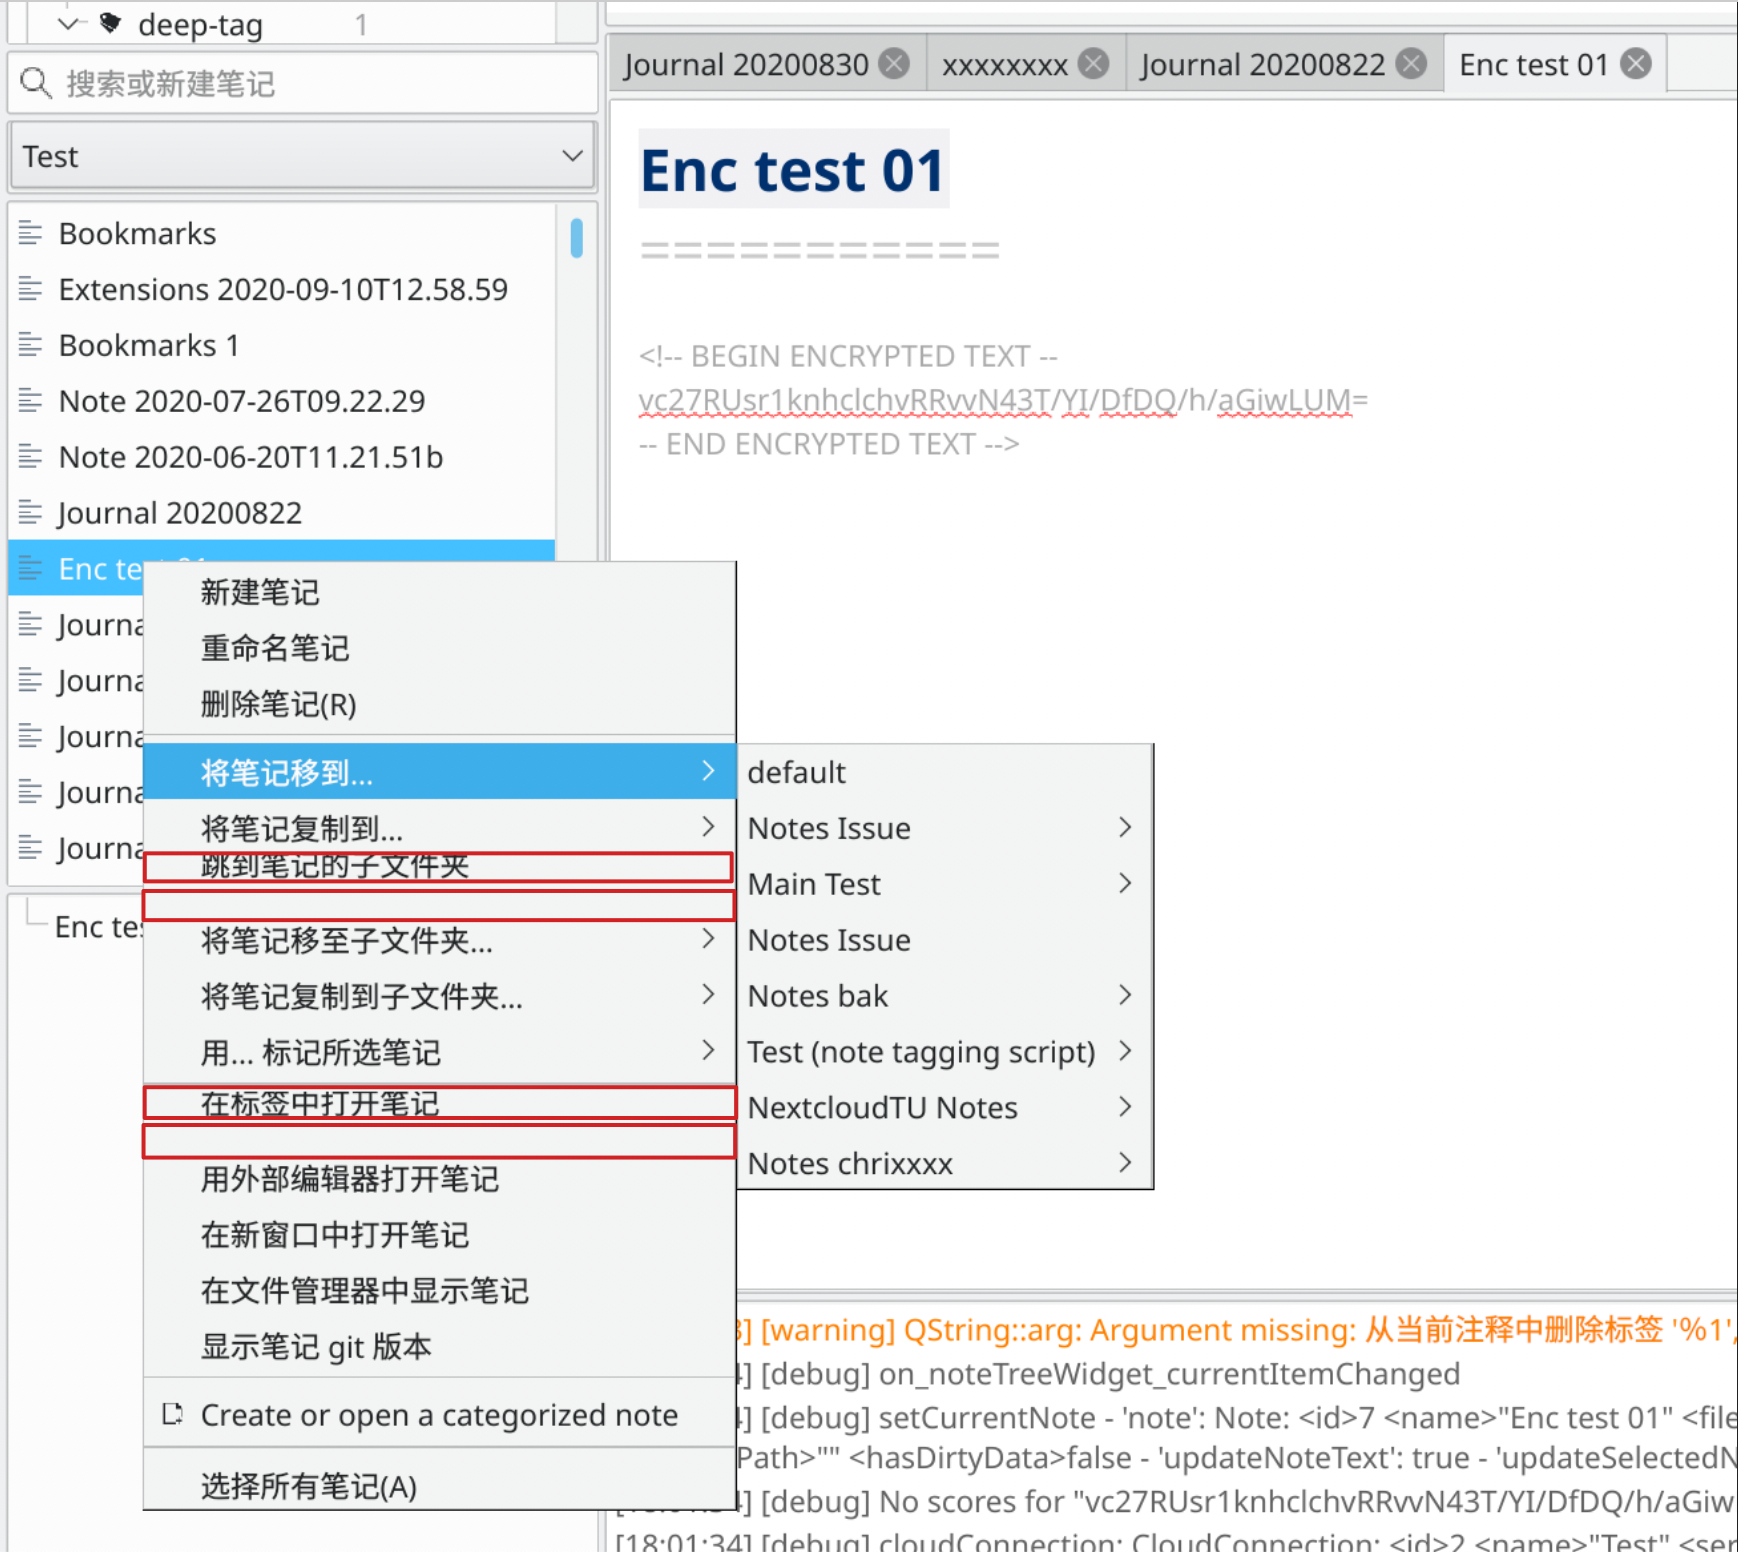
Task: Click the Enc test 01 heading
Action: pyautogui.click(x=793, y=169)
